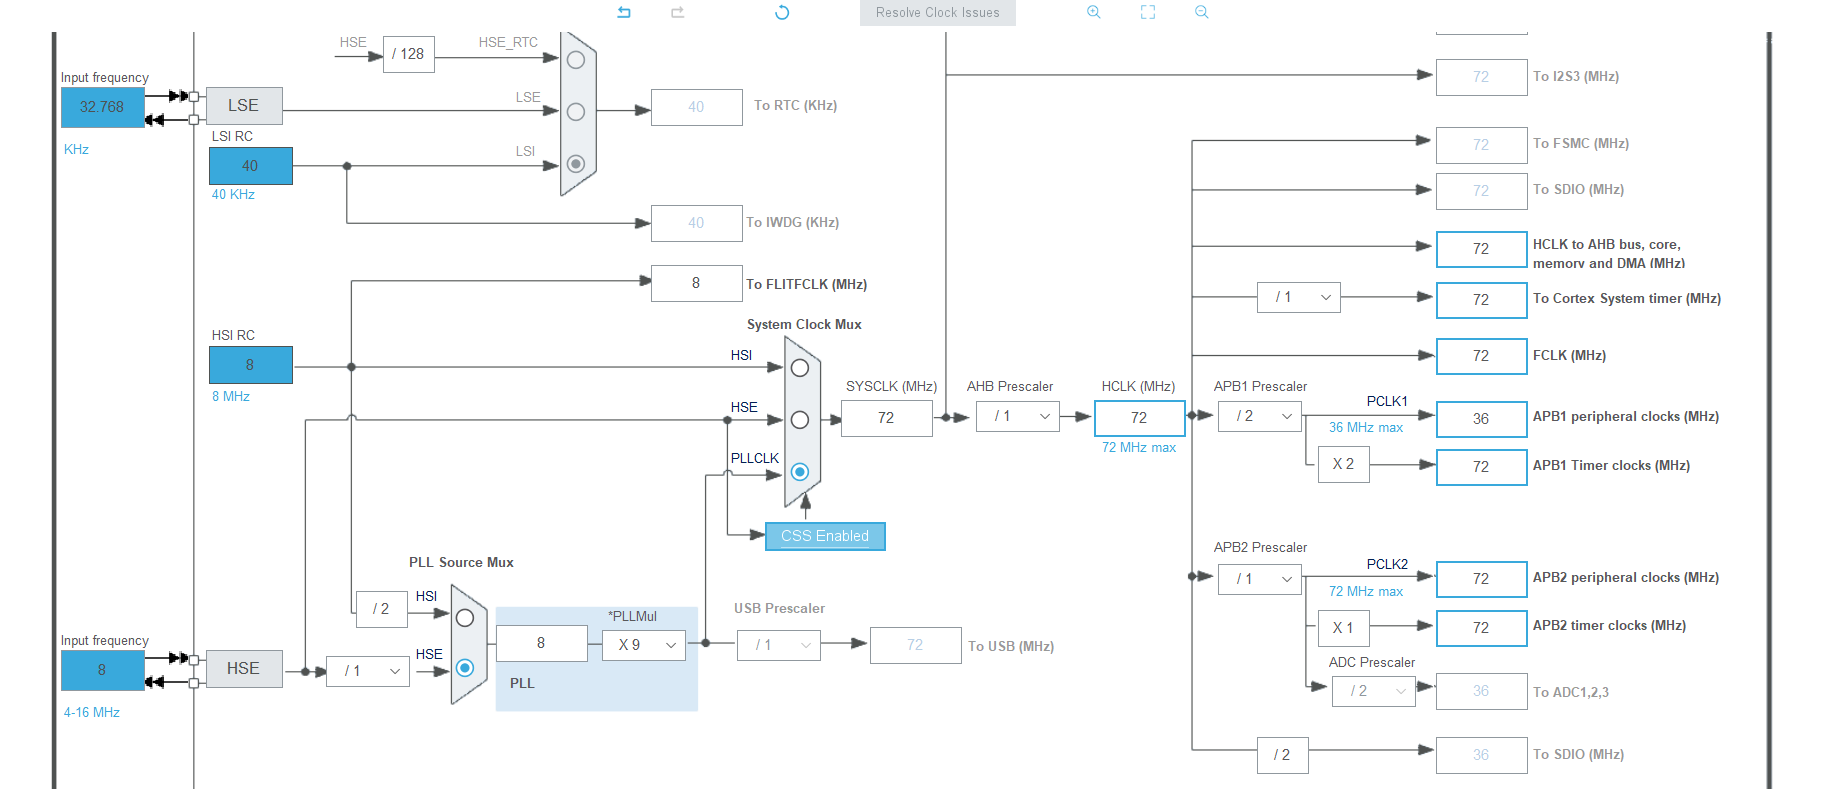The width and height of the screenshot is (1822, 789).
Task: Click APB2 timer clocks value 72
Action: (1481, 628)
